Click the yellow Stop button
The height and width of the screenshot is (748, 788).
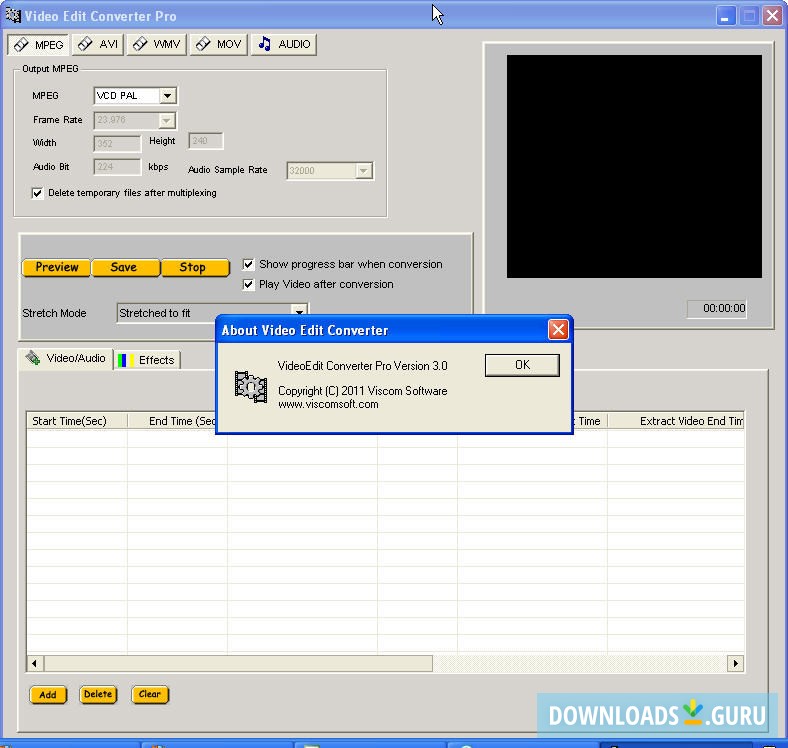pyautogui.click(x=195, y=267)
